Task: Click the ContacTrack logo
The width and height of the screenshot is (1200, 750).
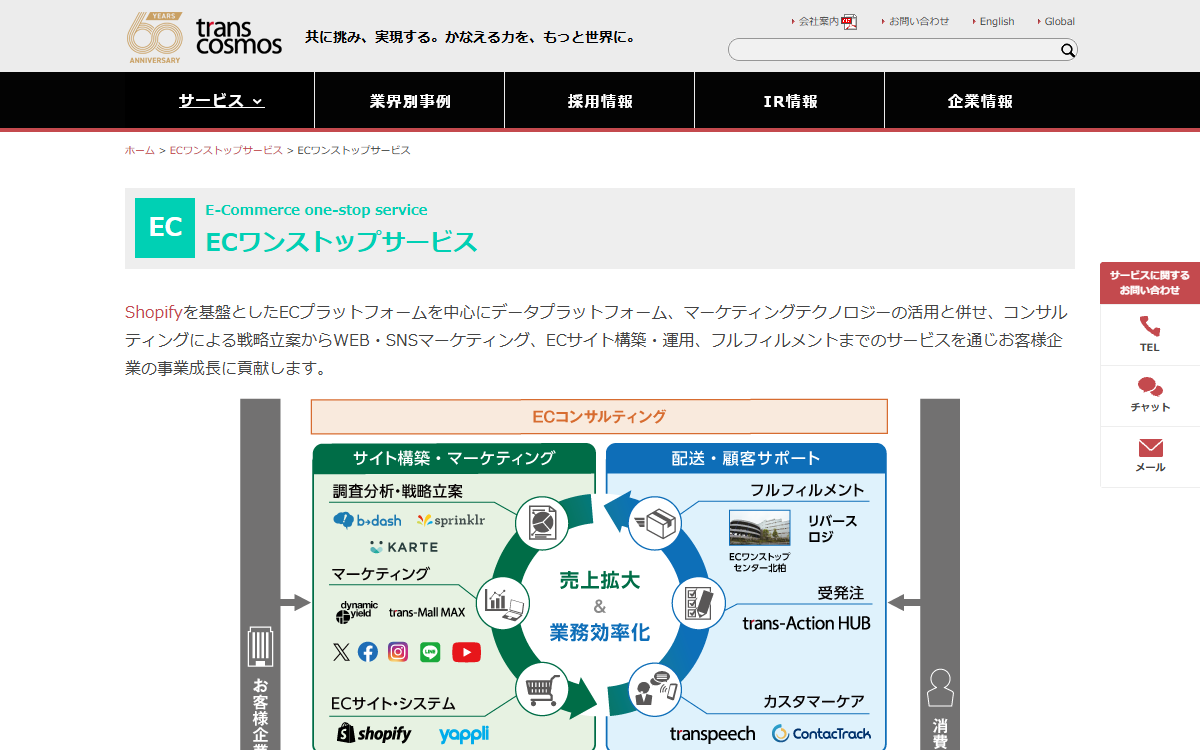Action: [x=821, y=734]
